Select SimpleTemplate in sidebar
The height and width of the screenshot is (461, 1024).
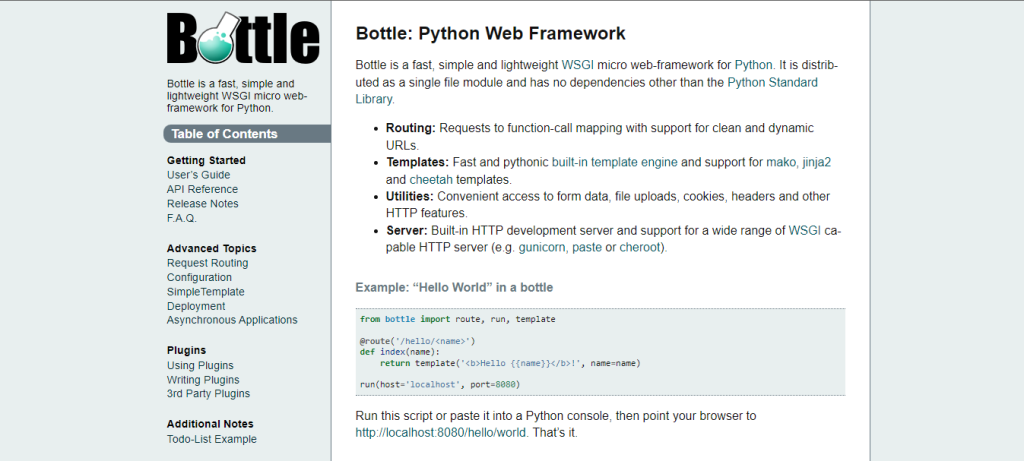click(x=205, y=292)
